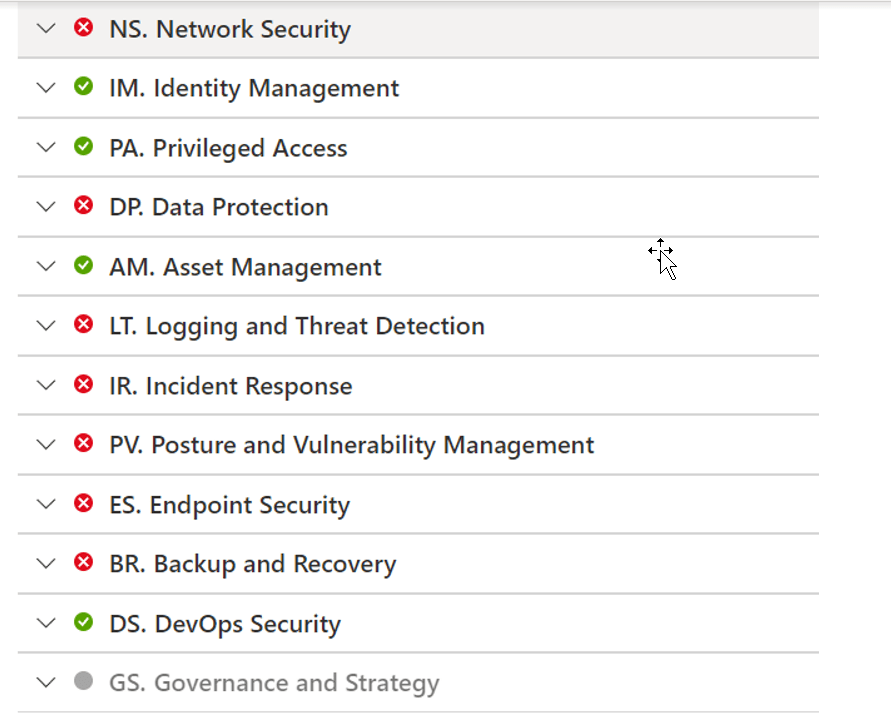The width and height of the screenshot is (891, 723).
Task: Open the ES. Endpoint Security label
Action: [229, 505]
